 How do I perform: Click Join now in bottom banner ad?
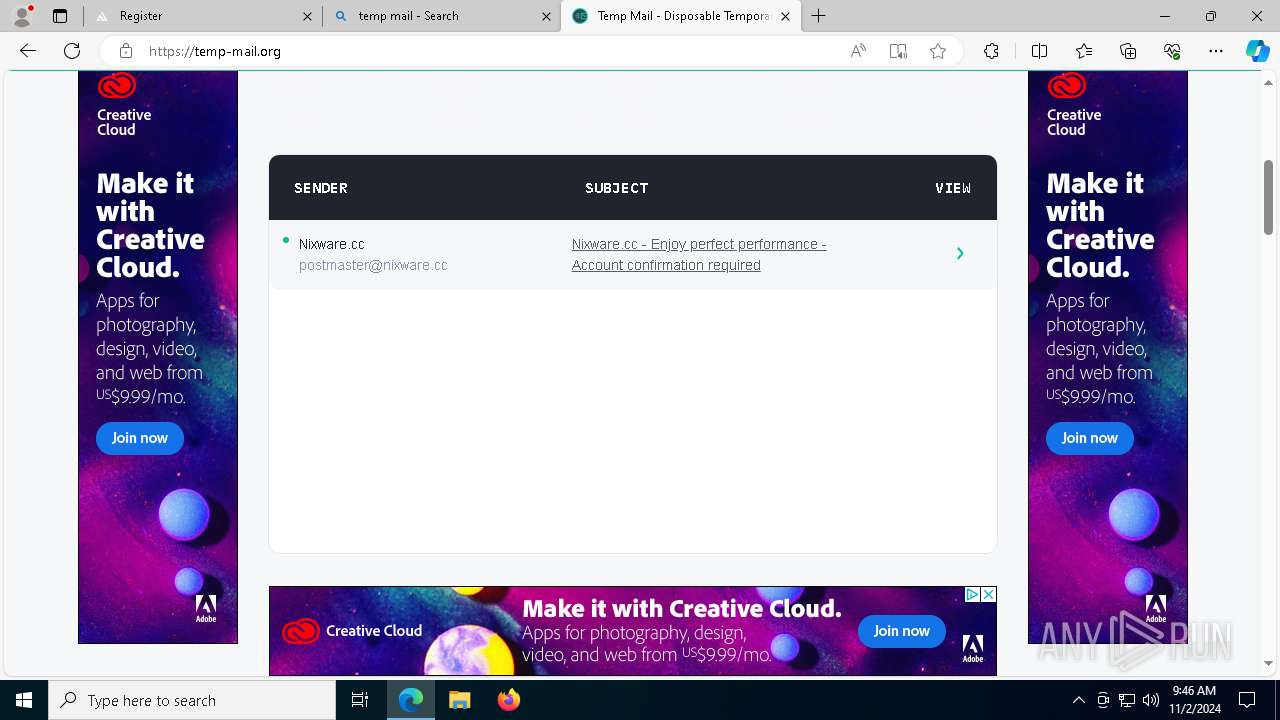pos(902,631)
